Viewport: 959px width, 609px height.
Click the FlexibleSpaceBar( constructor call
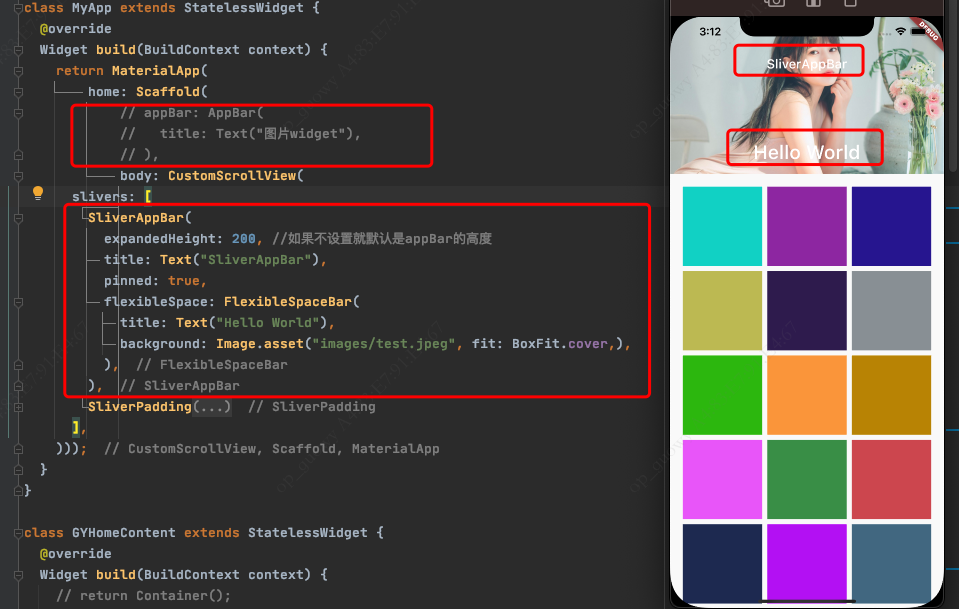click(x=291, y=301)
